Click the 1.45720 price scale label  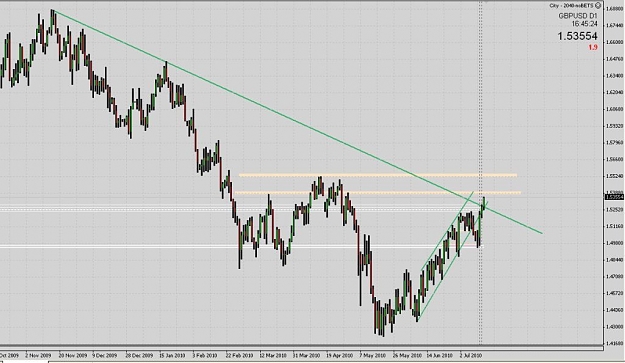point(614,293)
